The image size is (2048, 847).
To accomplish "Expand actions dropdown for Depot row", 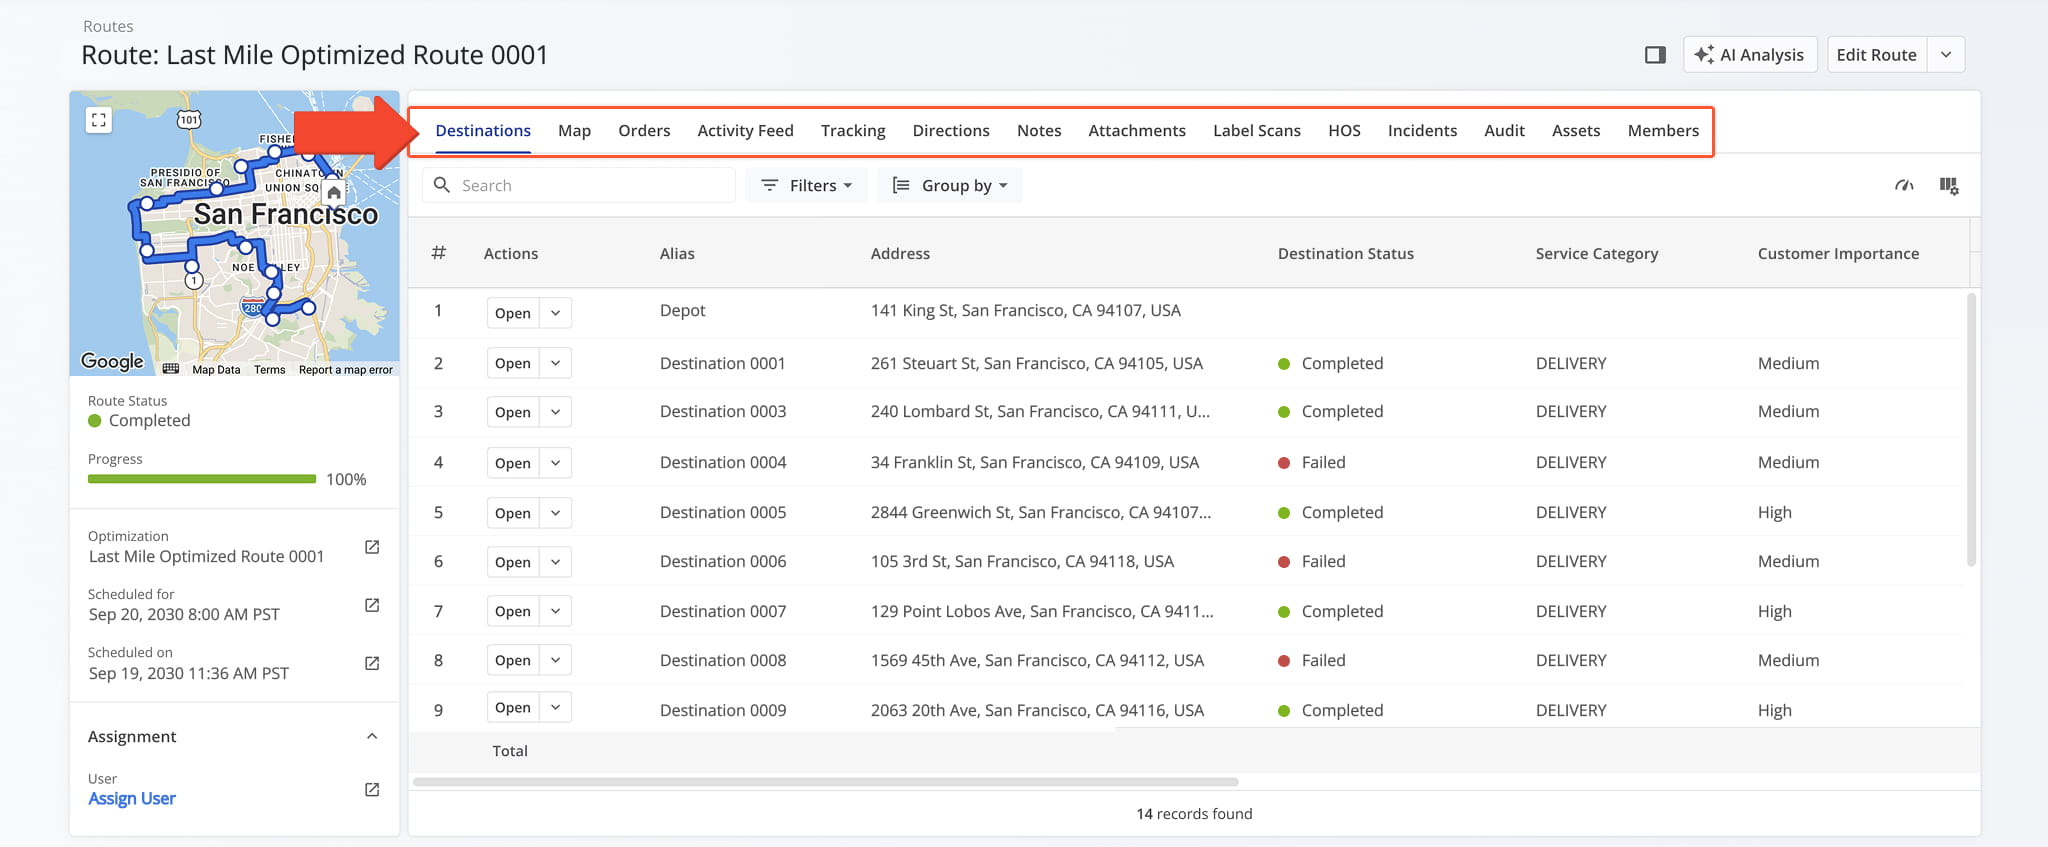I will coord(555,313).
